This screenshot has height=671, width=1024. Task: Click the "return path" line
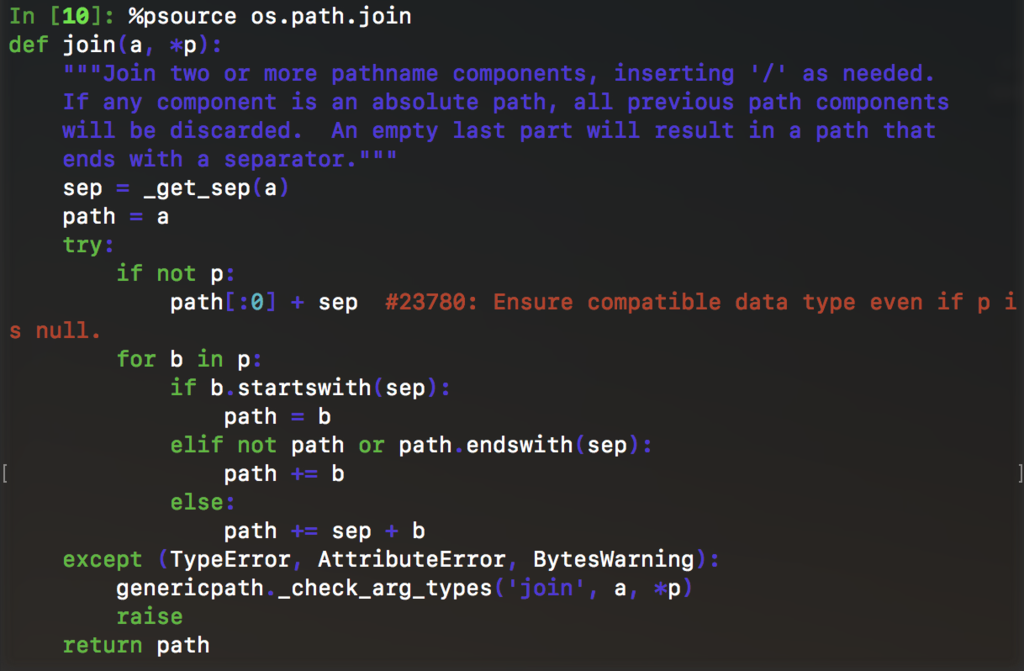(x=136, y=645)
